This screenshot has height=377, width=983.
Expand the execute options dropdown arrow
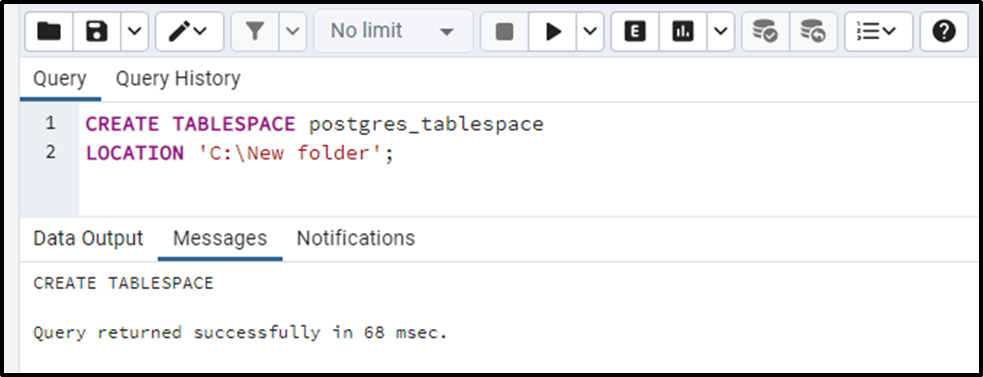pos(590,31)
